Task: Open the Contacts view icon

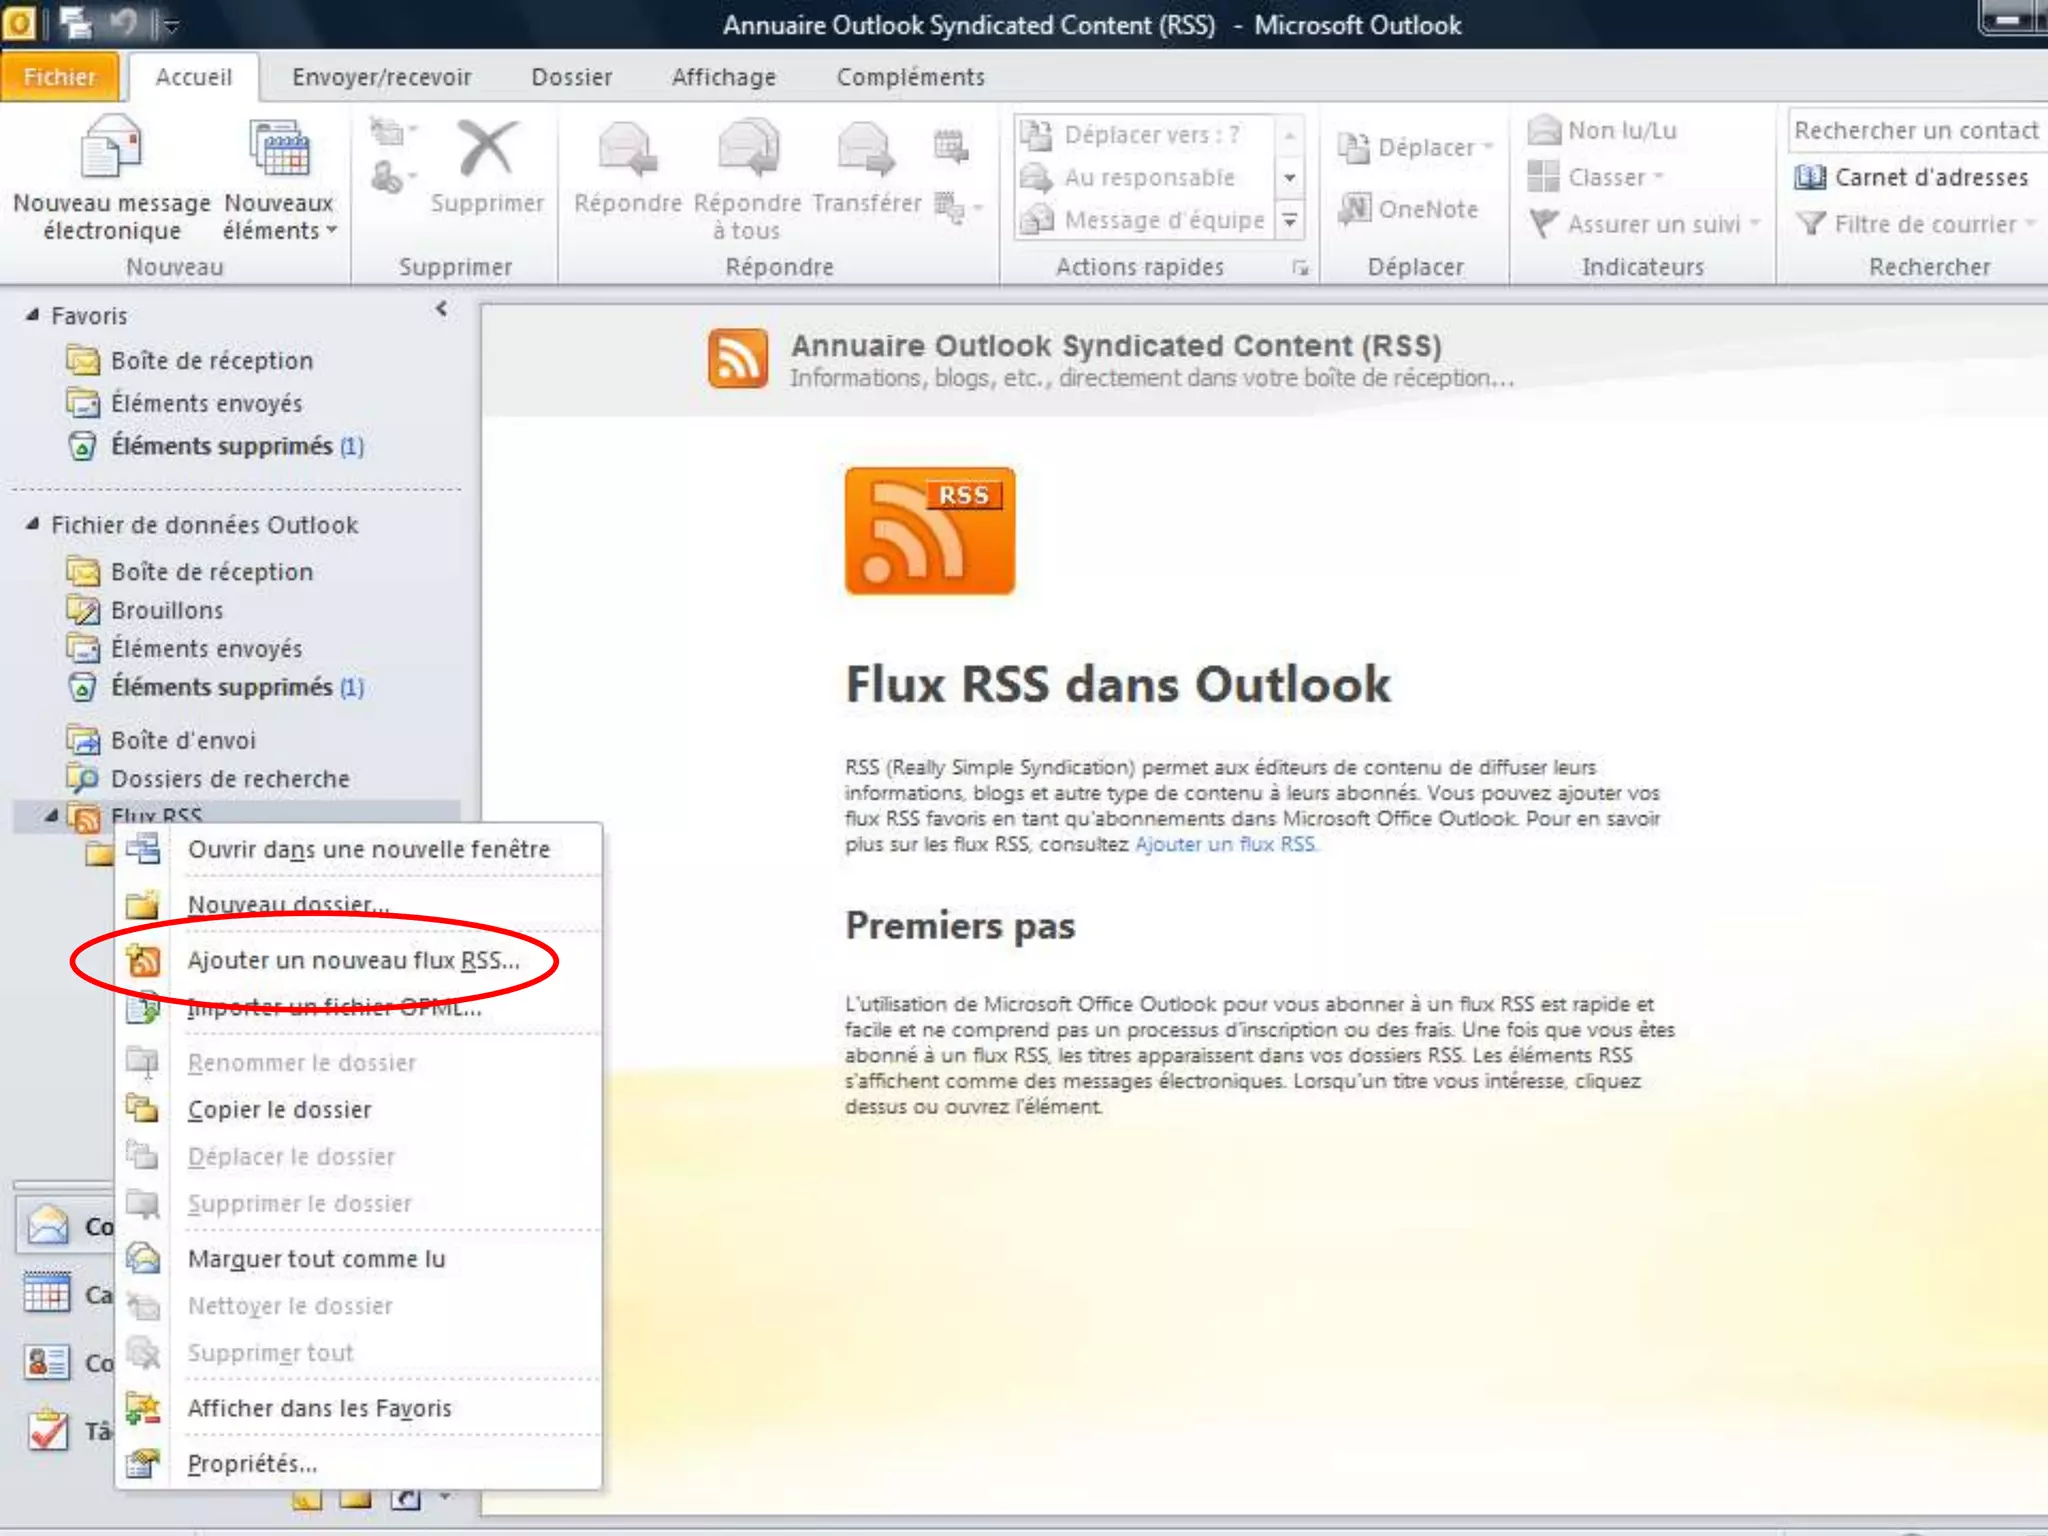Action: tap(48, 1362)
